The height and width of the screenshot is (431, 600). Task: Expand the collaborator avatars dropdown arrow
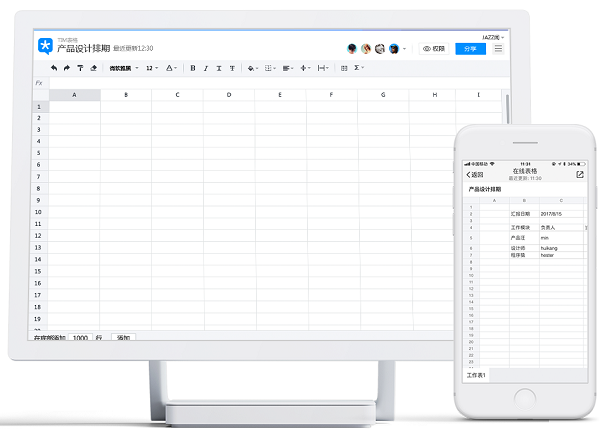point(407,48)
